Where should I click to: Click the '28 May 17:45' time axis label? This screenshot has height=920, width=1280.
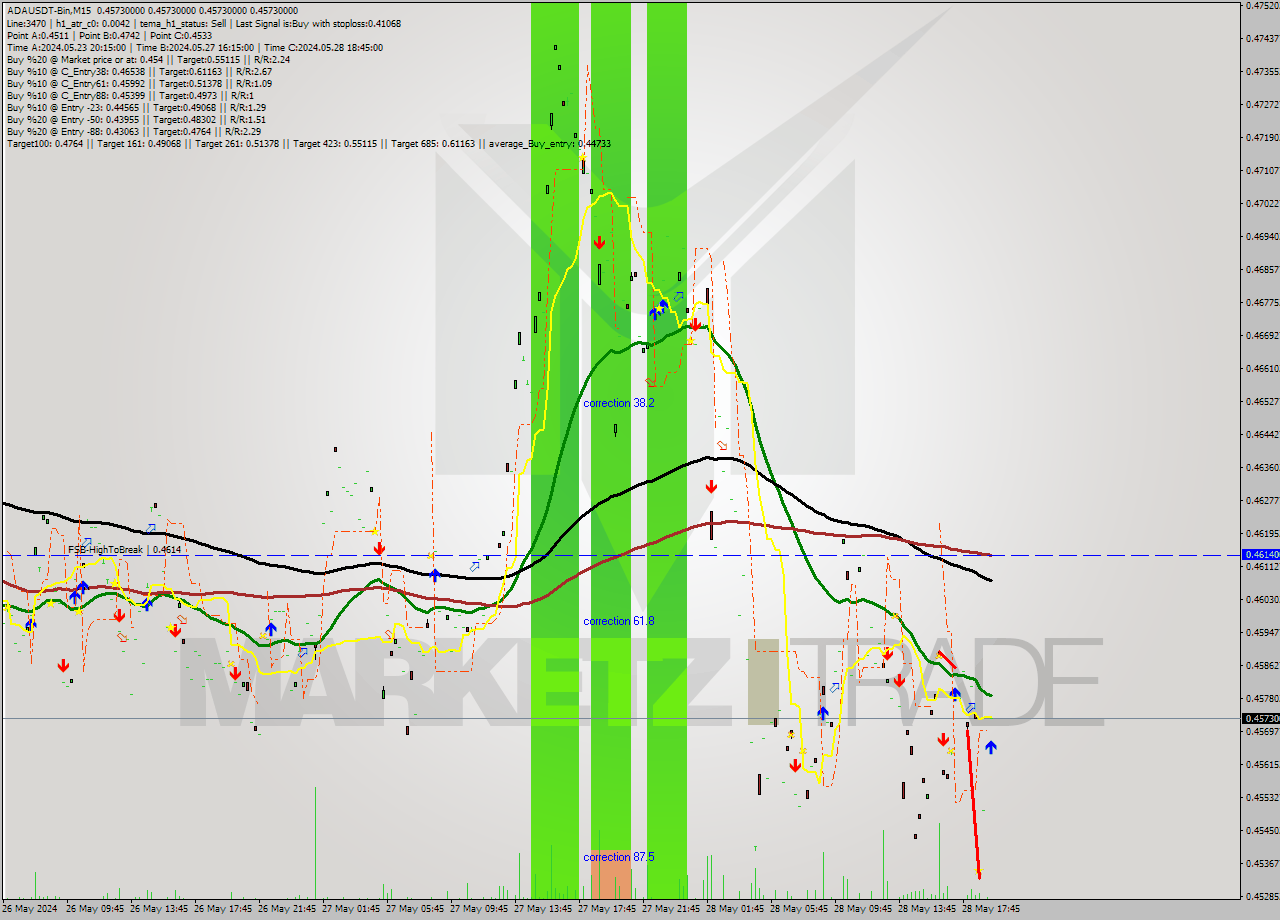pyautogui.click(x=992, y=909)
